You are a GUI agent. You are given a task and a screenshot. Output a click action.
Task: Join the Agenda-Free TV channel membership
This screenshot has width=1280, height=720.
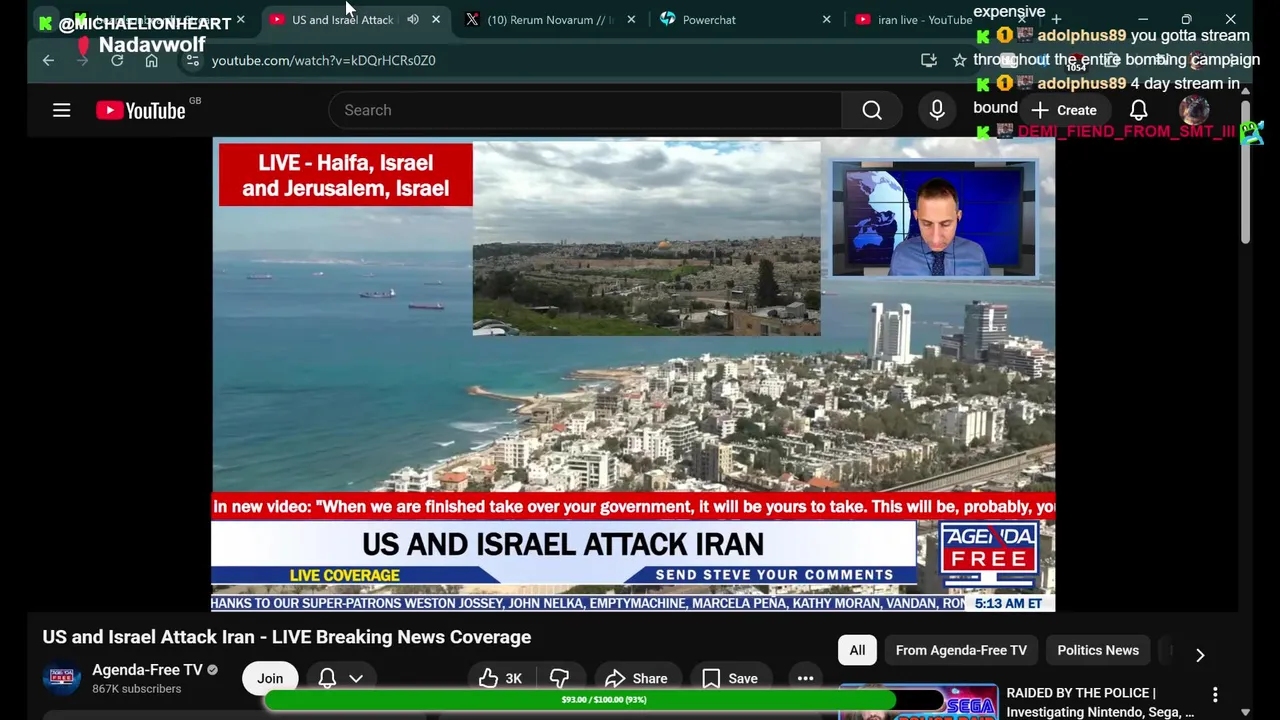[x=270, y=678]
